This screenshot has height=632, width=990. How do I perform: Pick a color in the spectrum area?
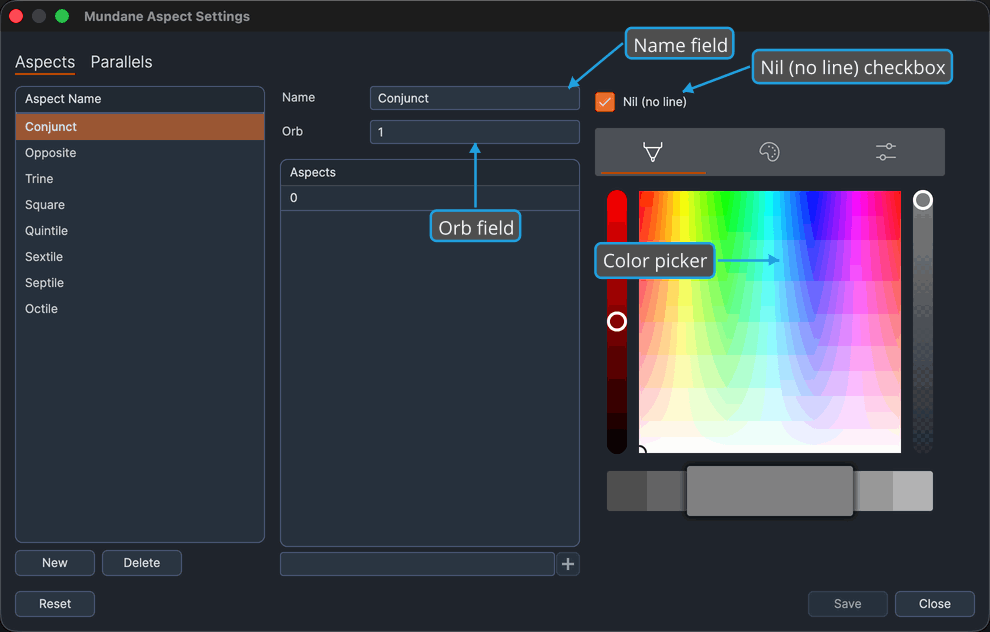(770, 321)
